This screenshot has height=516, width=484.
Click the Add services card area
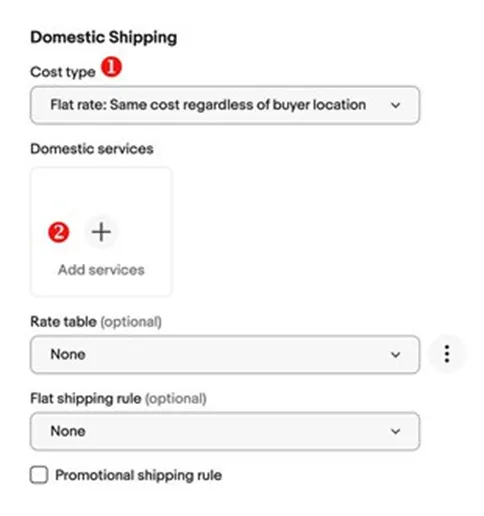pos(101,232)
